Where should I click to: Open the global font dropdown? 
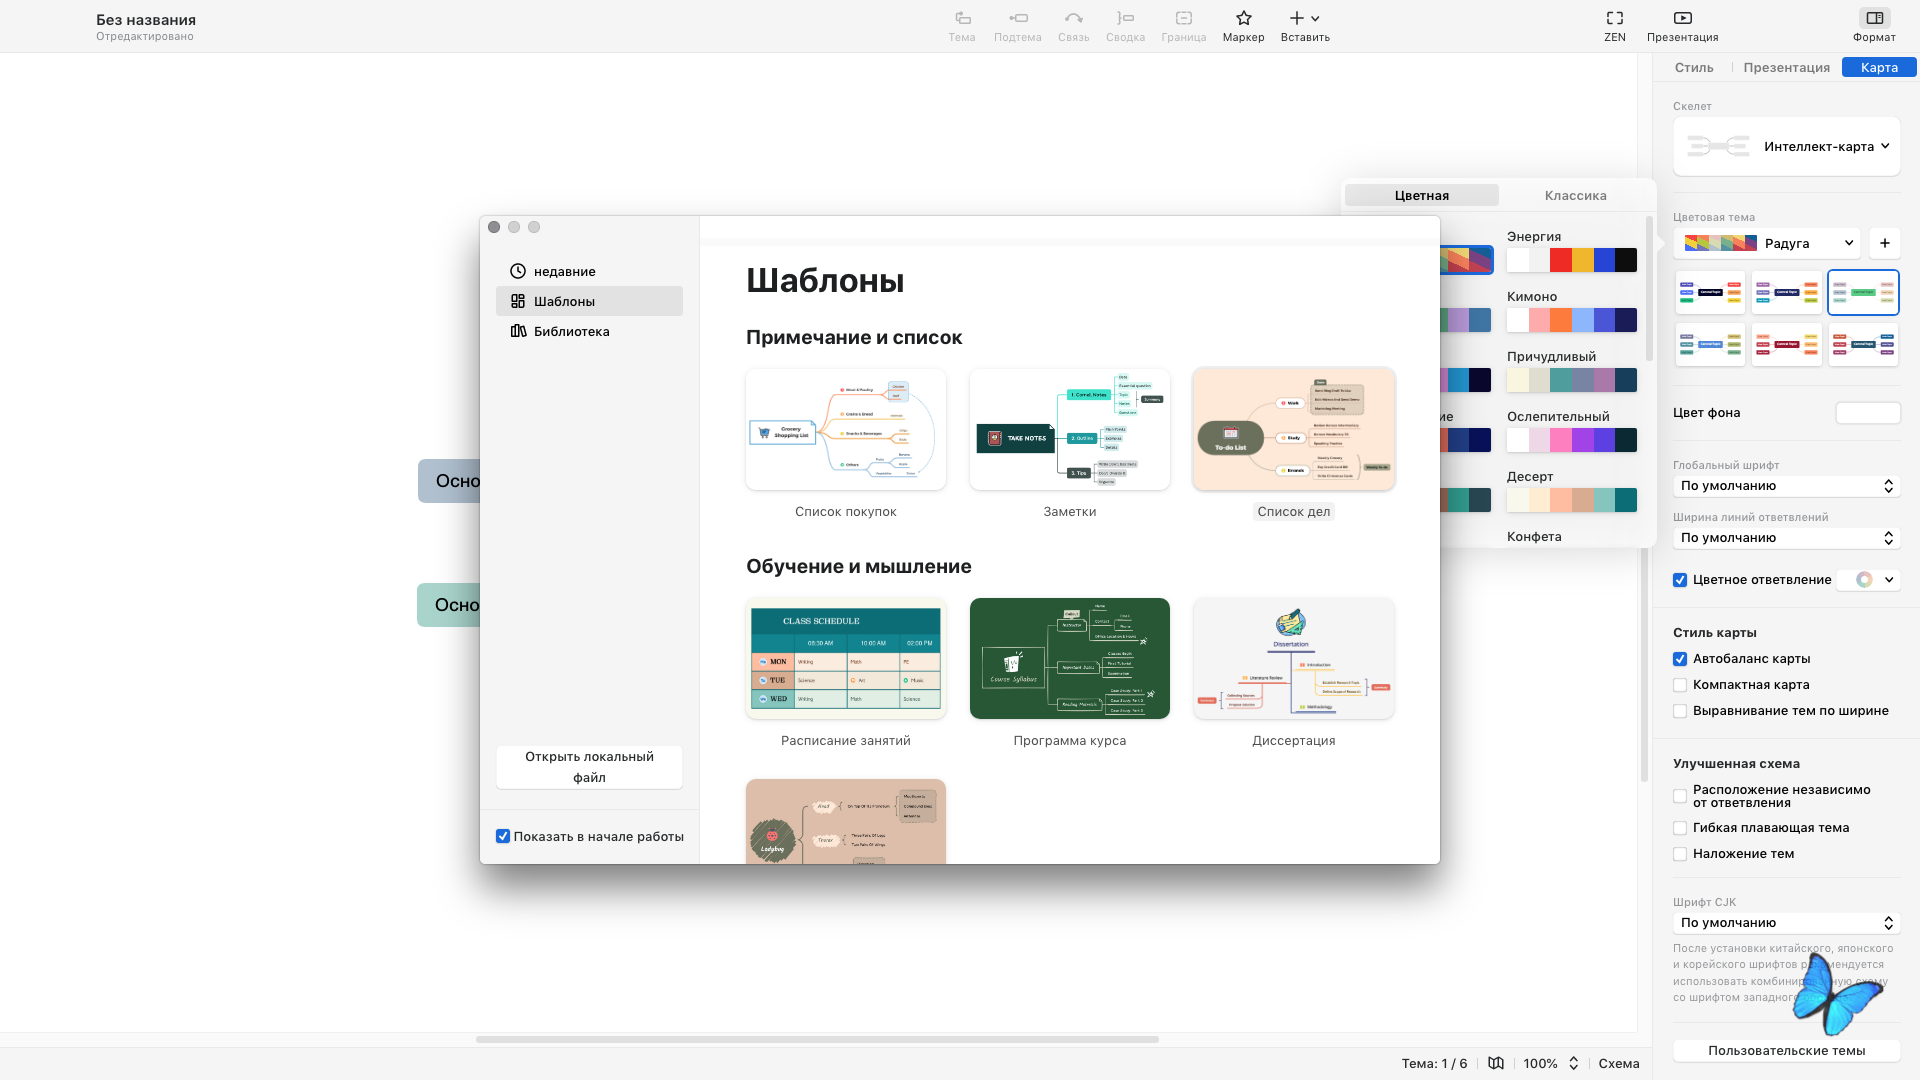click(1786, 486)
